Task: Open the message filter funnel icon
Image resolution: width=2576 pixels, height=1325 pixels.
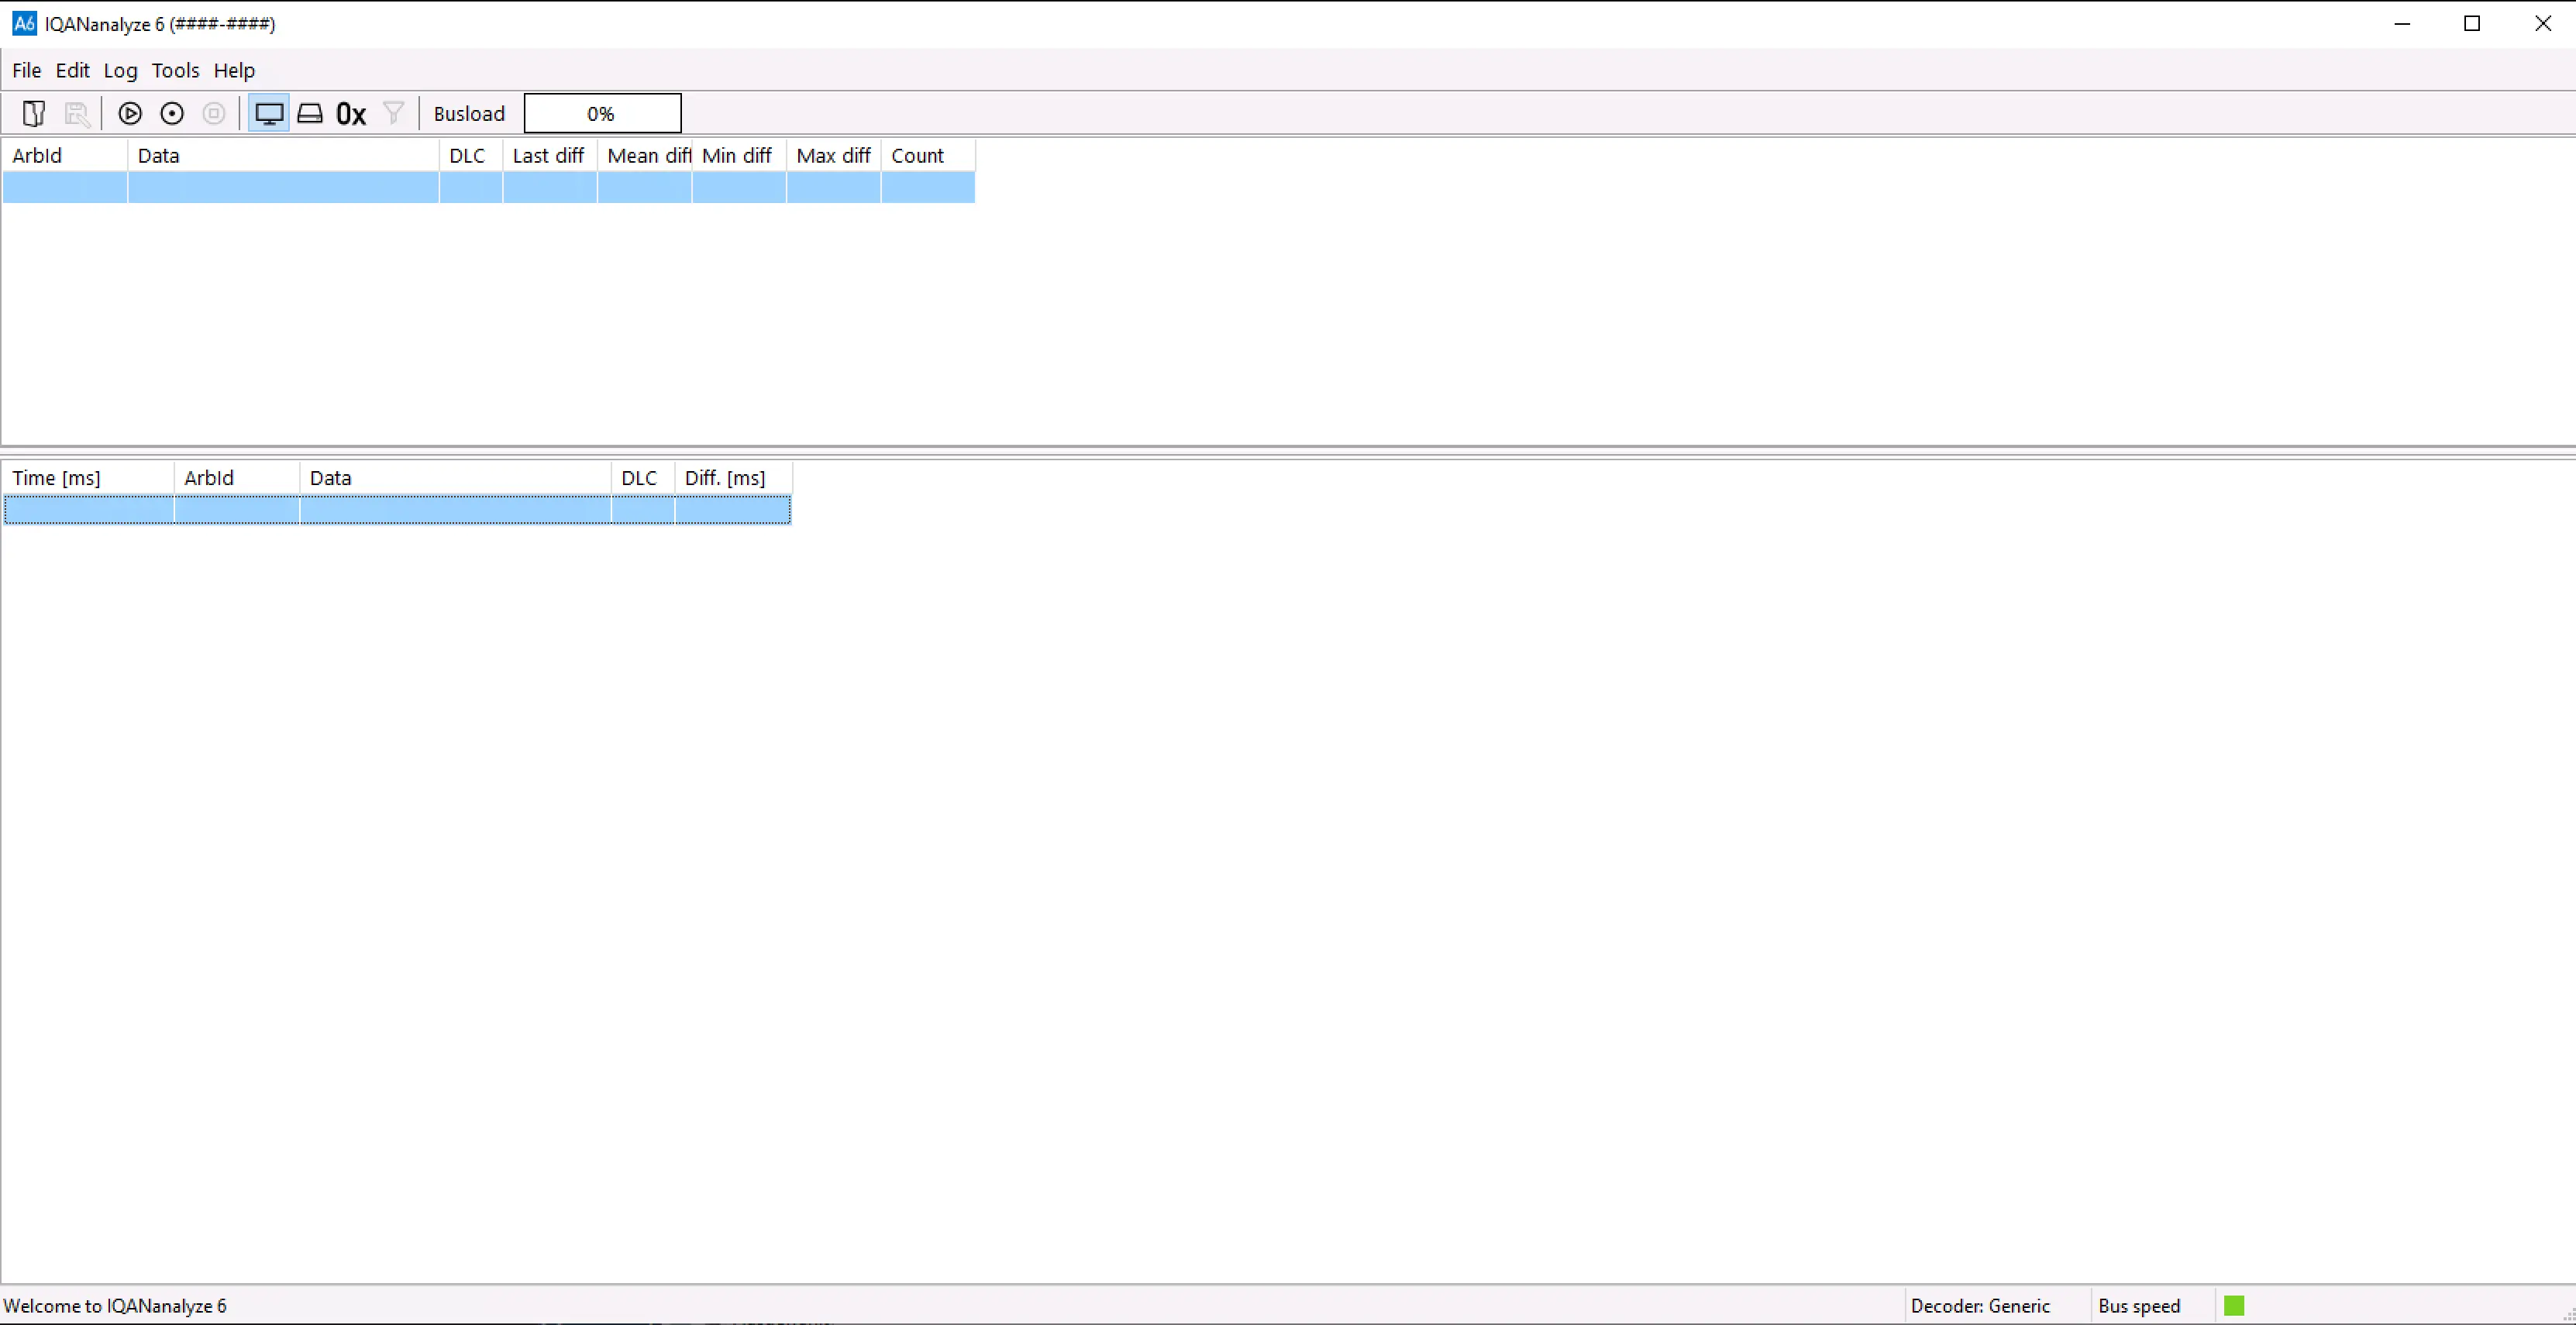Action: pyautogui.click(x=392, y=113)
